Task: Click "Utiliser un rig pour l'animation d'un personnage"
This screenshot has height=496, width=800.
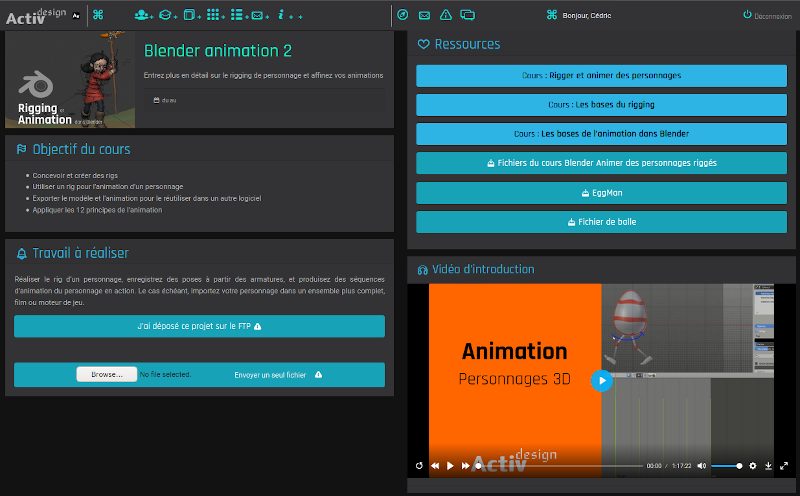Action: coord(108,187)
